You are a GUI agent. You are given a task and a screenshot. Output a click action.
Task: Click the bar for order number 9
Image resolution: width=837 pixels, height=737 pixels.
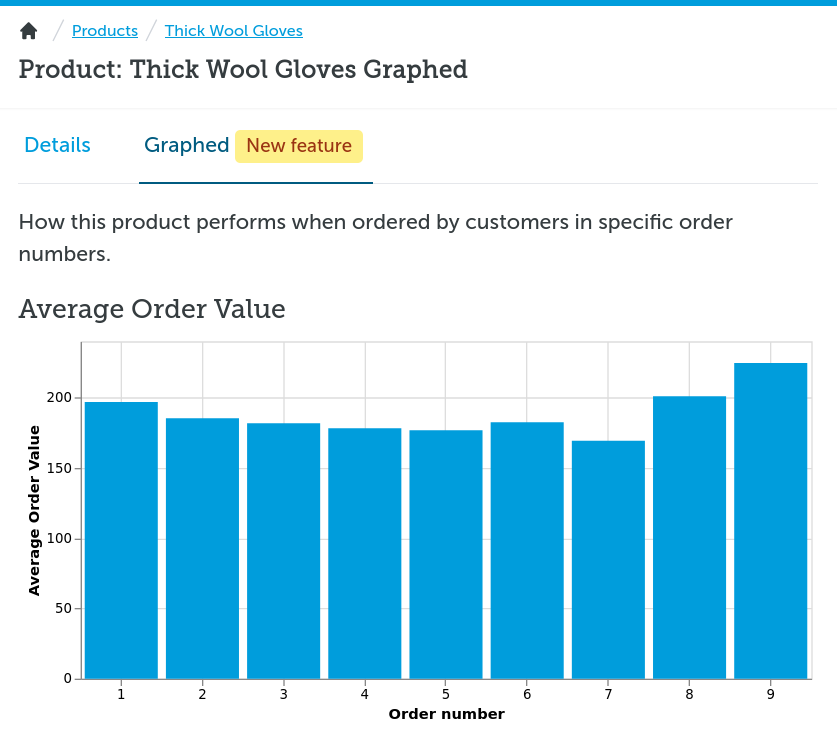click(x=770, y=520)
